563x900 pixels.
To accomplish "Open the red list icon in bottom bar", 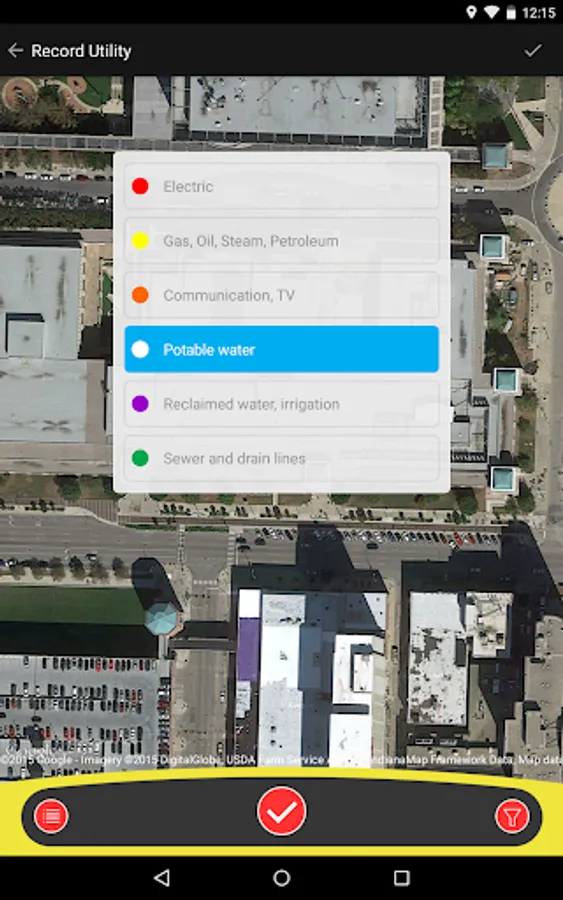I will 51,815.
